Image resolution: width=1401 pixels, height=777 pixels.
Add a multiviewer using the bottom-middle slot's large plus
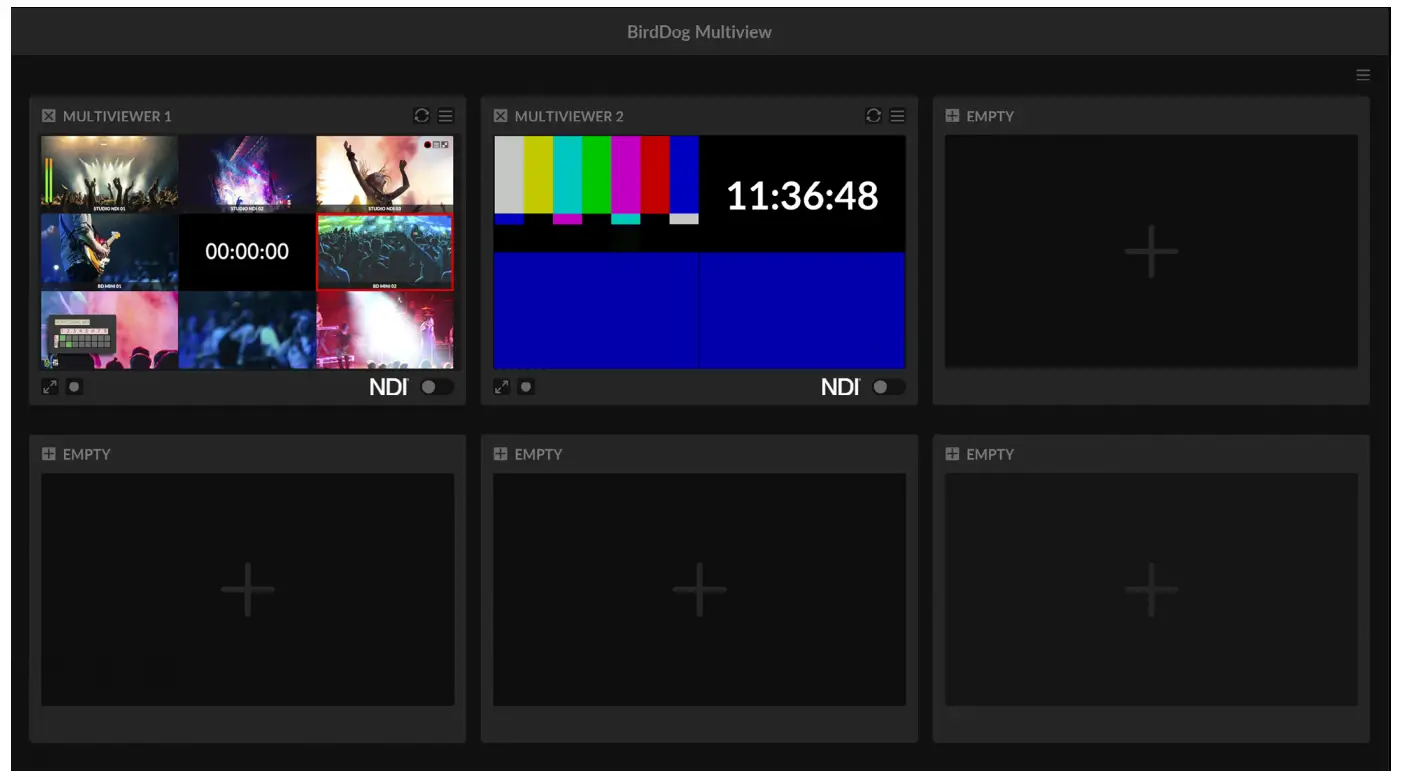(x=699, y=589)
